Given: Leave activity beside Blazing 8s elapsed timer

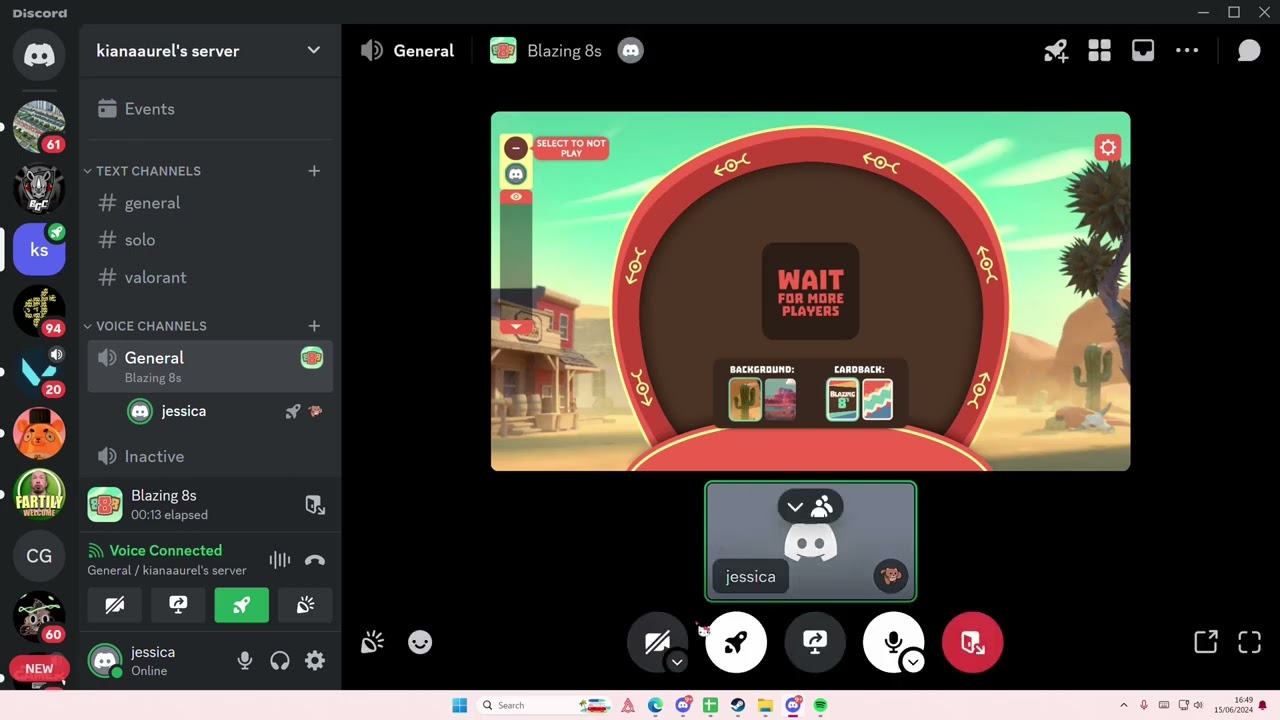Looking at the screenshot, I should click(x=315, y=505).
